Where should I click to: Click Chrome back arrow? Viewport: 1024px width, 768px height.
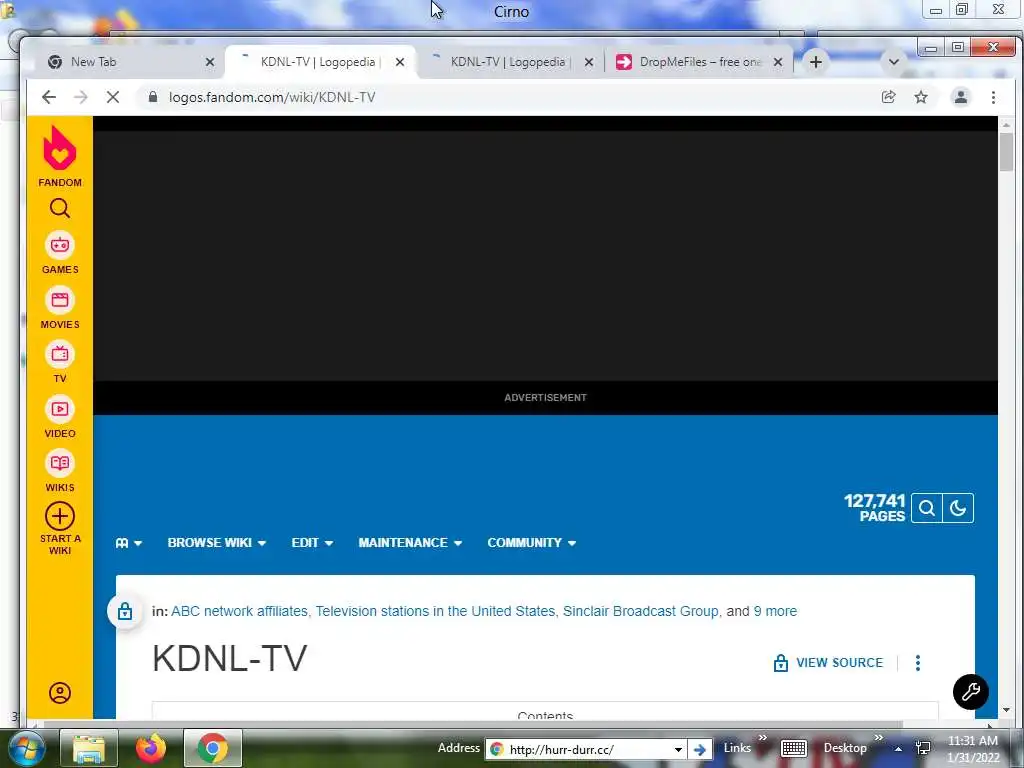pyautogui.click(x=49, y=97)
